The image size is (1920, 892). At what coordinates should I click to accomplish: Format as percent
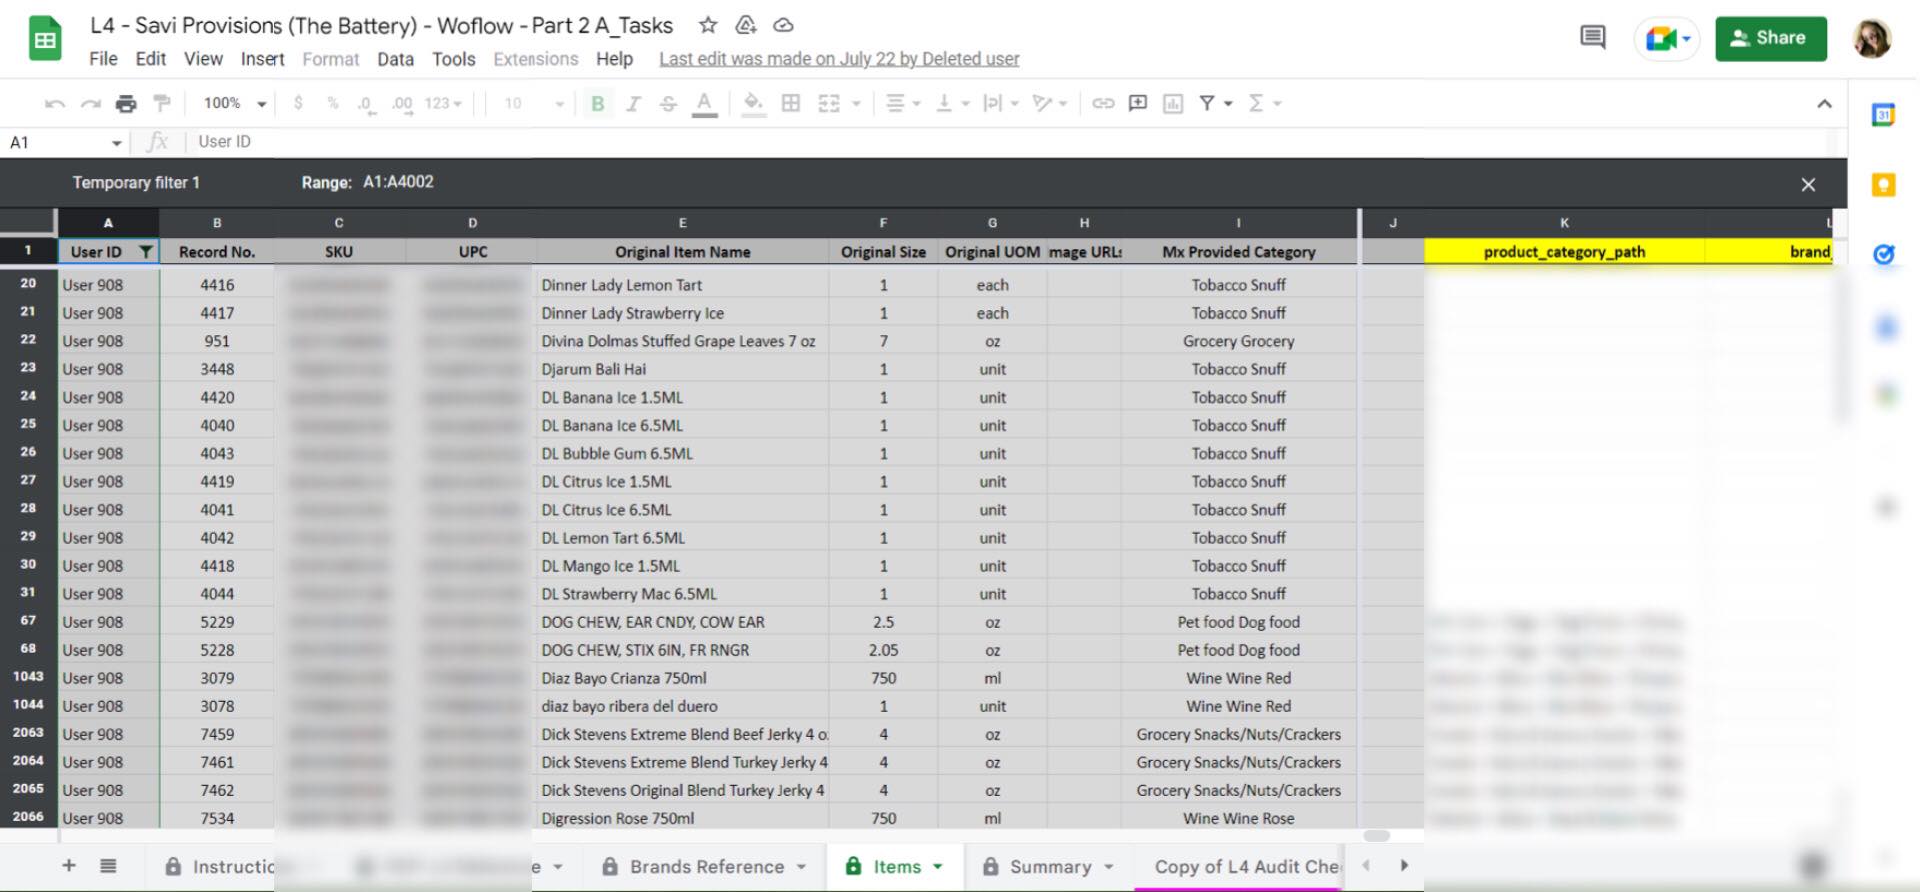point(333,103)
